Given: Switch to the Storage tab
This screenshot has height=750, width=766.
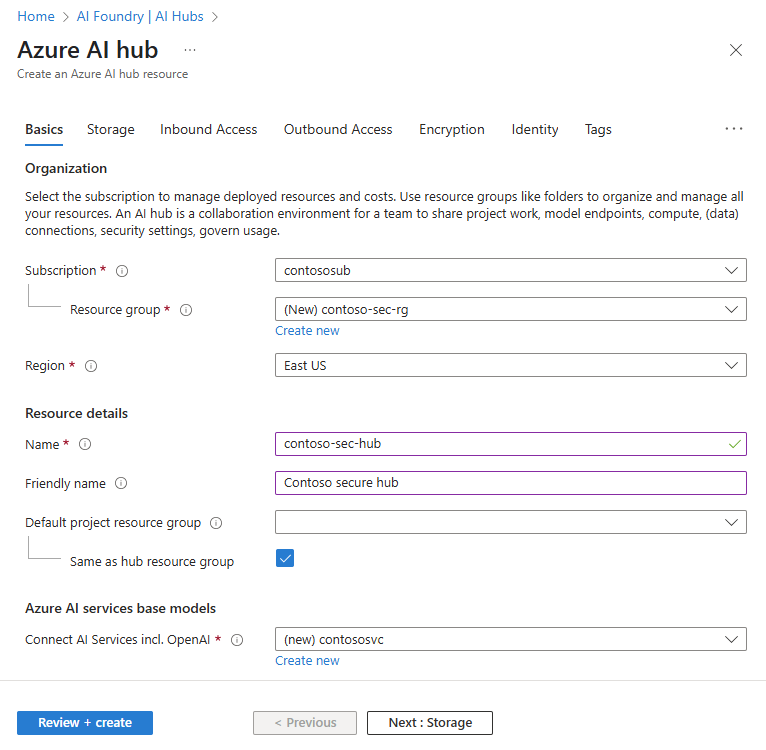Looking at the screenshot, I should [111, 129].
